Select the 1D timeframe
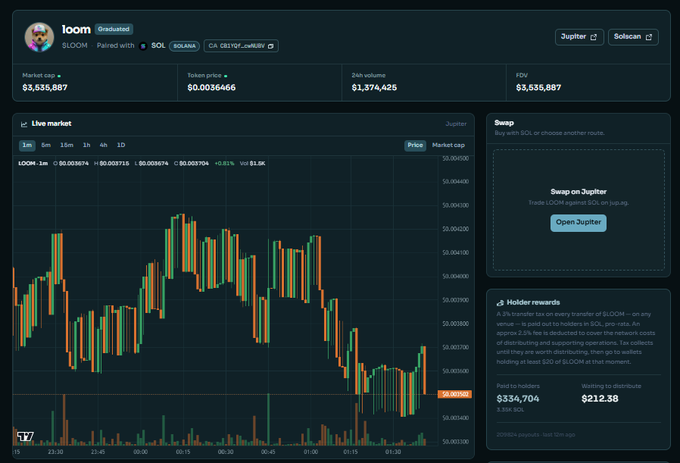Image resolution: width=680 pixels, height=463 pixels. (121, 145)
